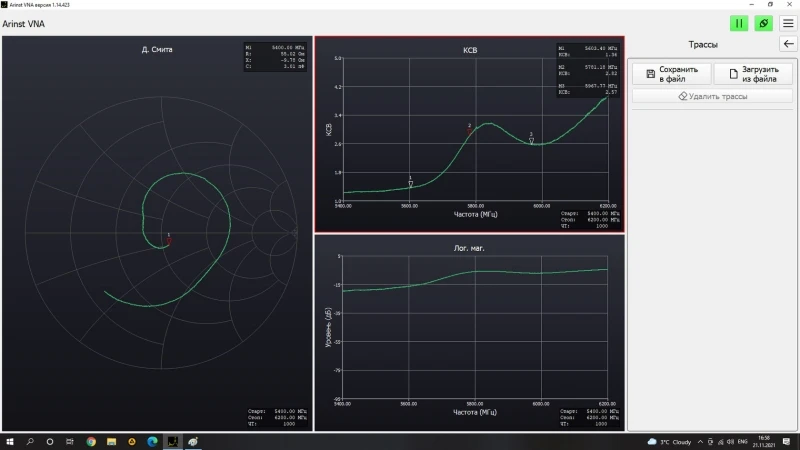Open File Explorer from the taskbar
The image size is (800, 450).
click(111, 442)
